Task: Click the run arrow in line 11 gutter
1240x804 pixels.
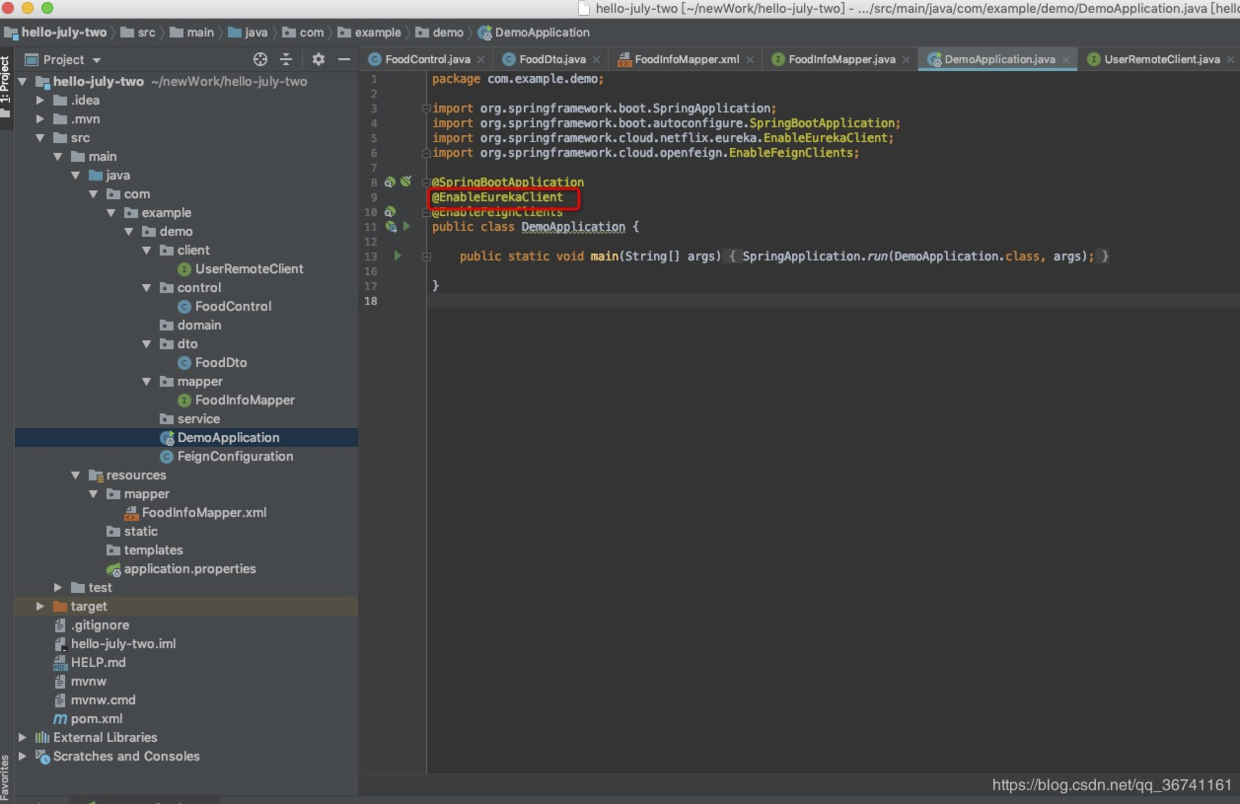Action: (x=406, y=227)
